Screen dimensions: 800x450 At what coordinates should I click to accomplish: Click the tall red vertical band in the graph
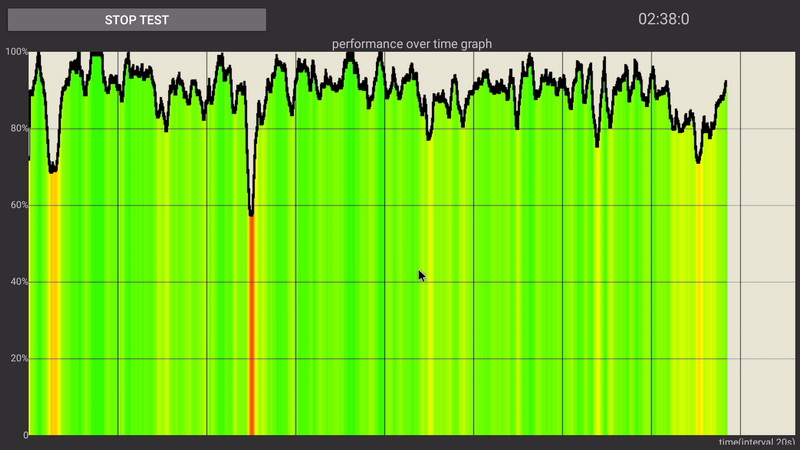point(251,330)
